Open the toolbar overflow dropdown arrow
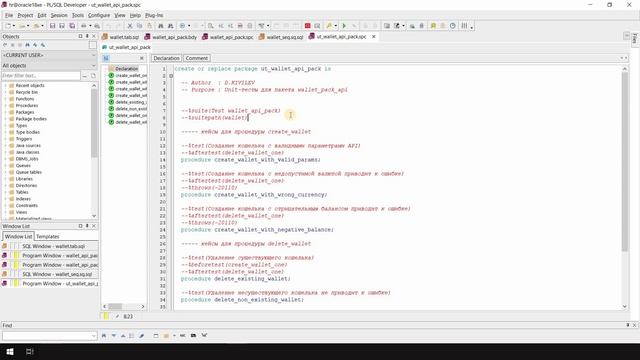Image resolution: width=640 pixels, height=360 pixels. (x=472, y=27)
